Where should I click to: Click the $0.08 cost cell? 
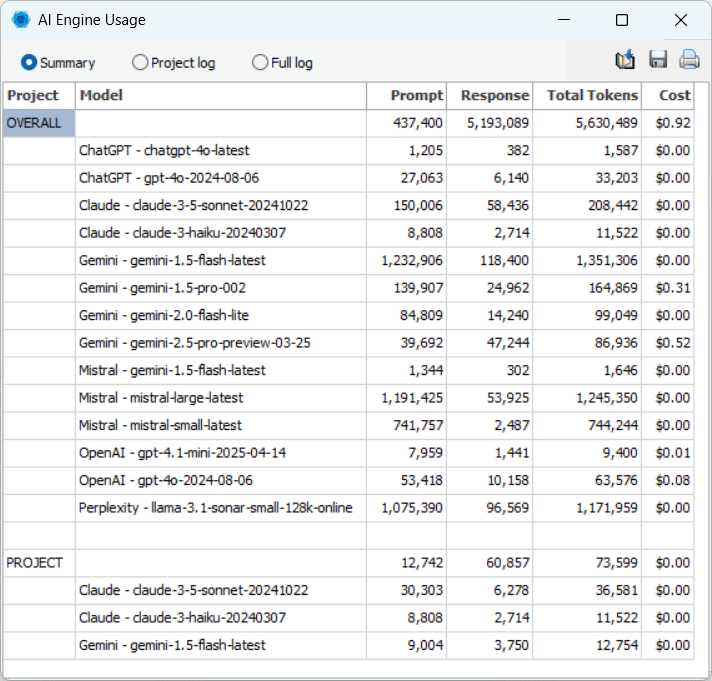(668, 480)
